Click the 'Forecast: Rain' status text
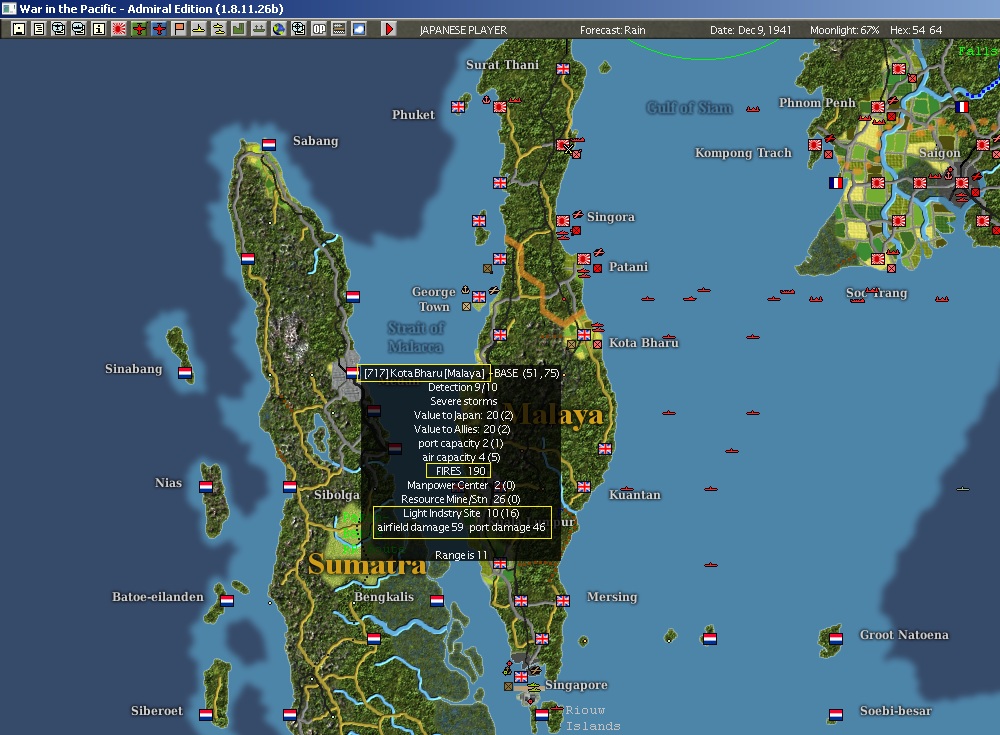Screen dimensions: 1000x735 click(612, 30)
